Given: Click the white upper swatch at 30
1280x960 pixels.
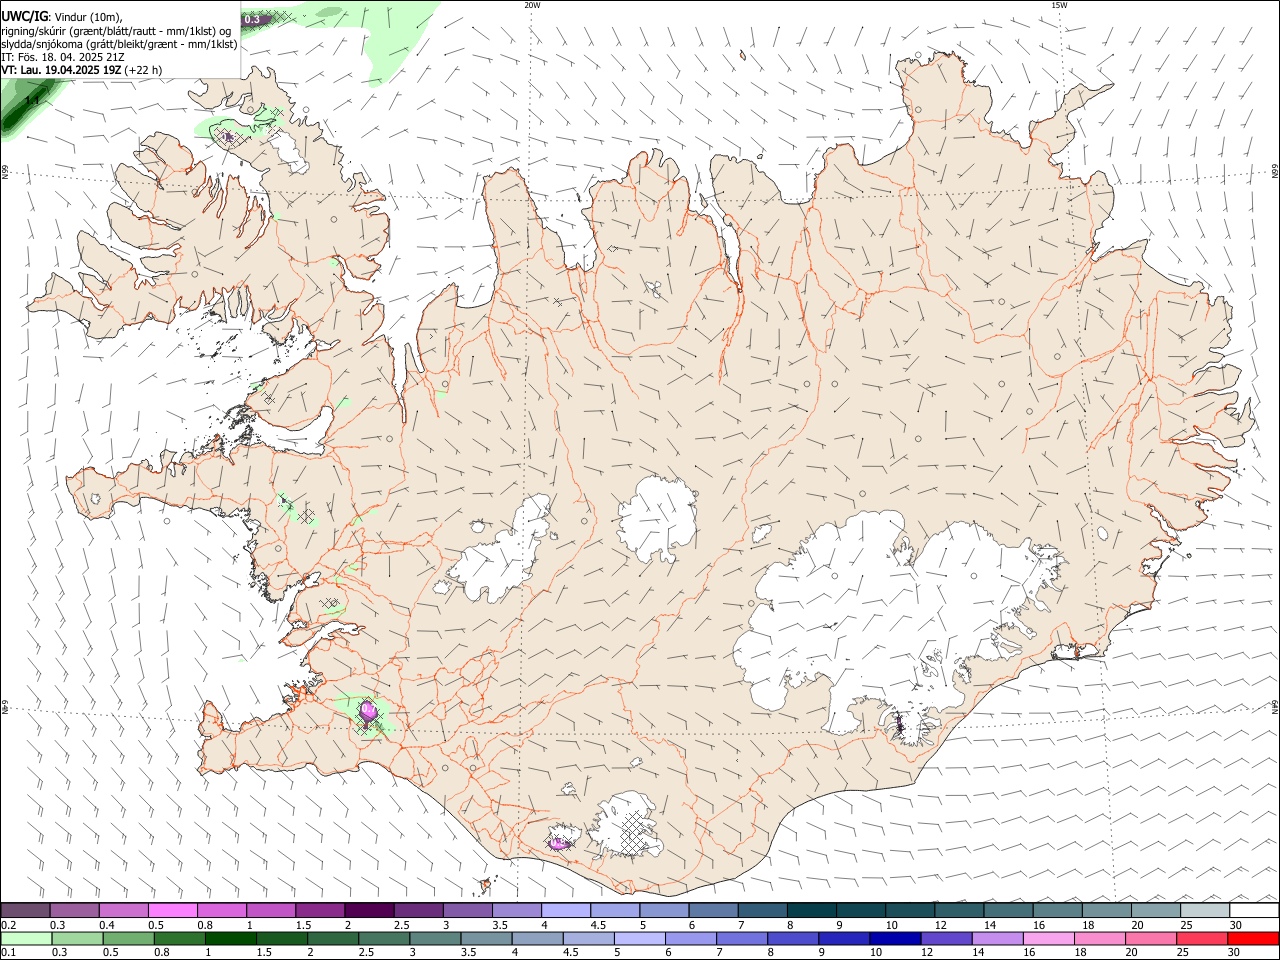Looking at the screenshot, I should 1253,910.
